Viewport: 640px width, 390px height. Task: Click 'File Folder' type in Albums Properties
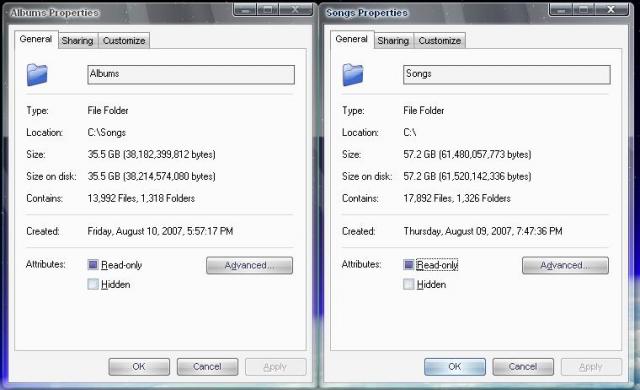108,111
